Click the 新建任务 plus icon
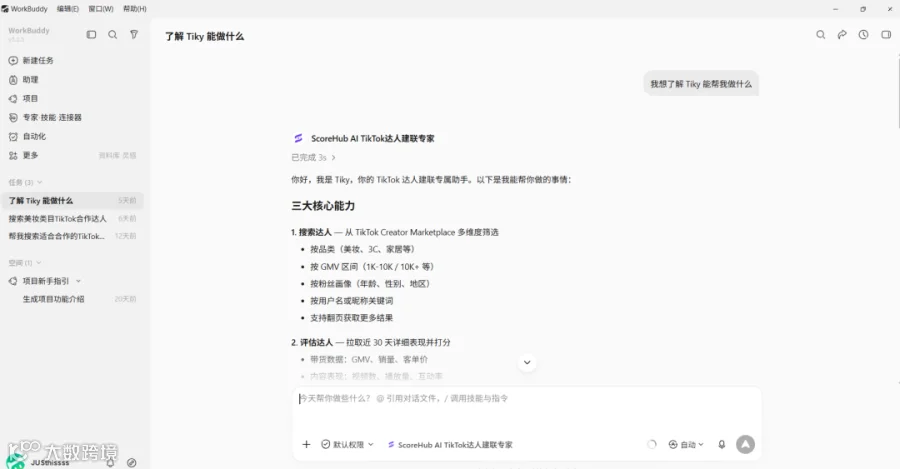 point(13,60)
